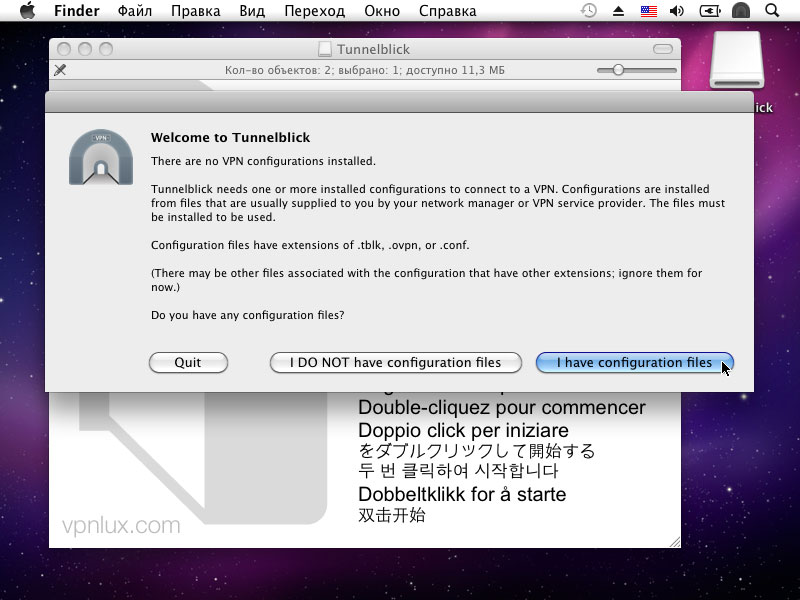Click "Dobbeltklikk for å starte" text
800x600 pixels.
[x=462, y=494]
